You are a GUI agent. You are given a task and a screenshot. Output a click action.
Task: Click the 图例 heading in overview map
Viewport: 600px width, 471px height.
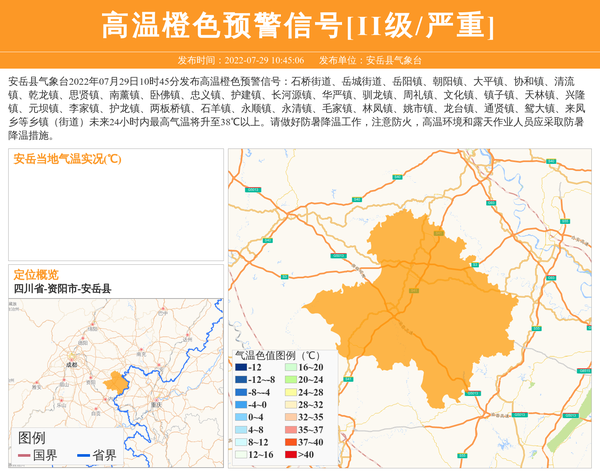tap(32, 438)
